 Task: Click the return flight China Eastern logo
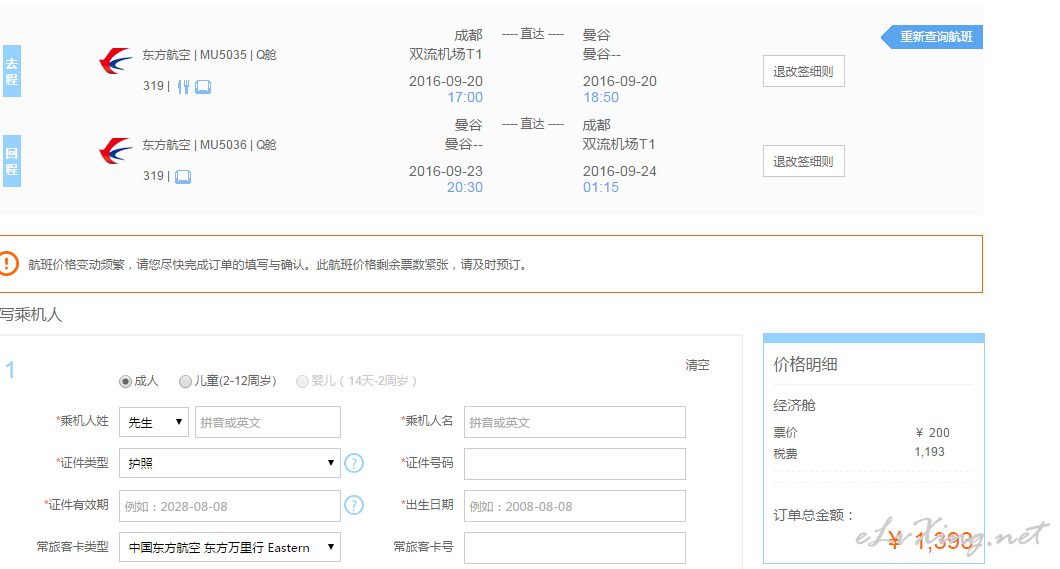coord(115,151)
